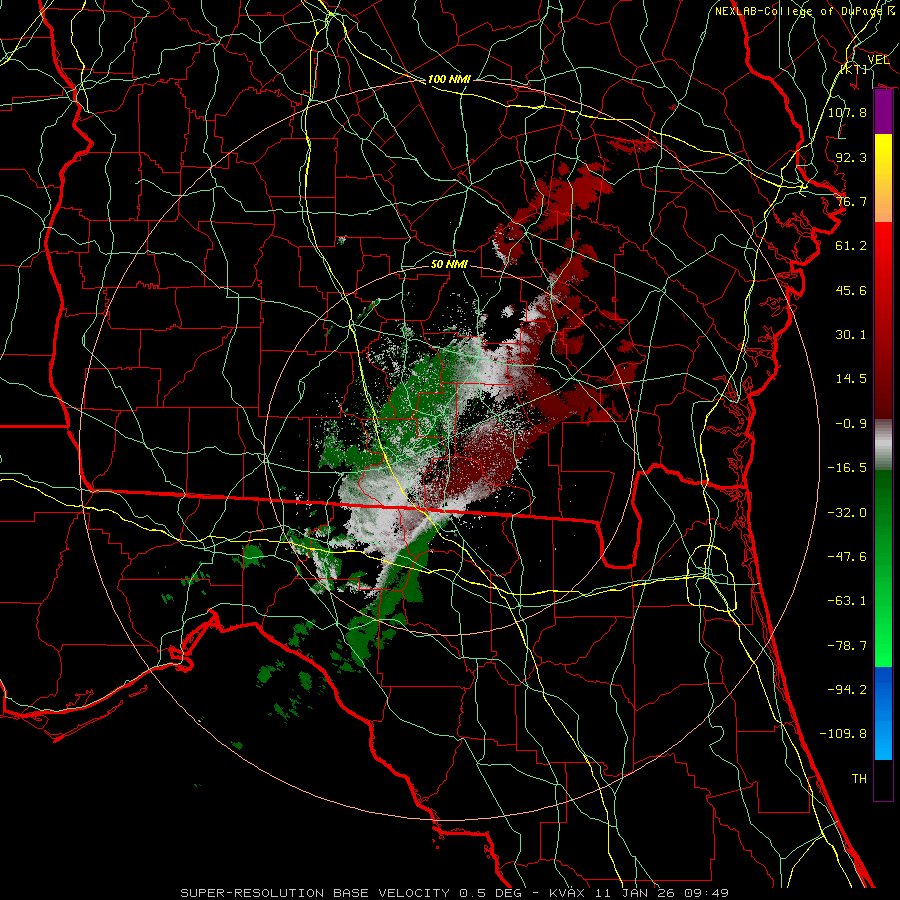Click the -32.0 legend value

(x=847, y=512)
